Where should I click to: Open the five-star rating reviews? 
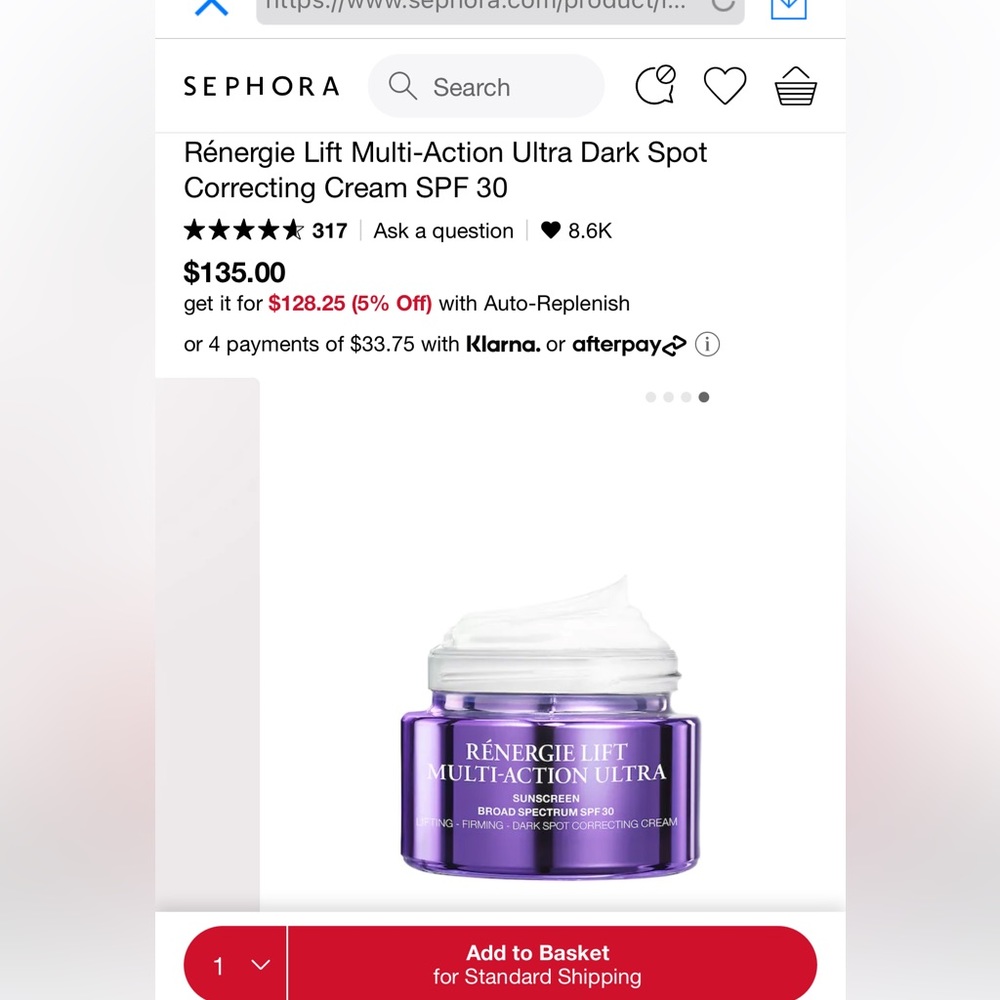pyautogui.click(x=265, y=230)
